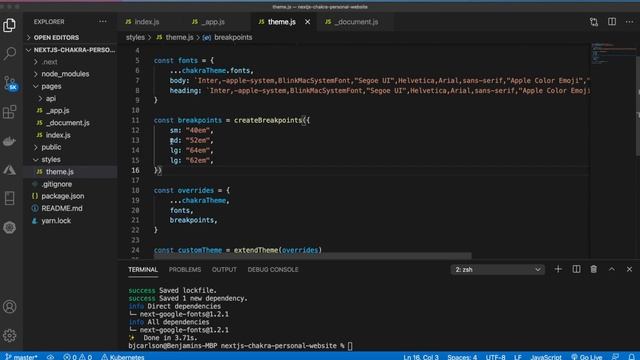Split the terminal panel
The image size is (640, 360).
[576, 269]
